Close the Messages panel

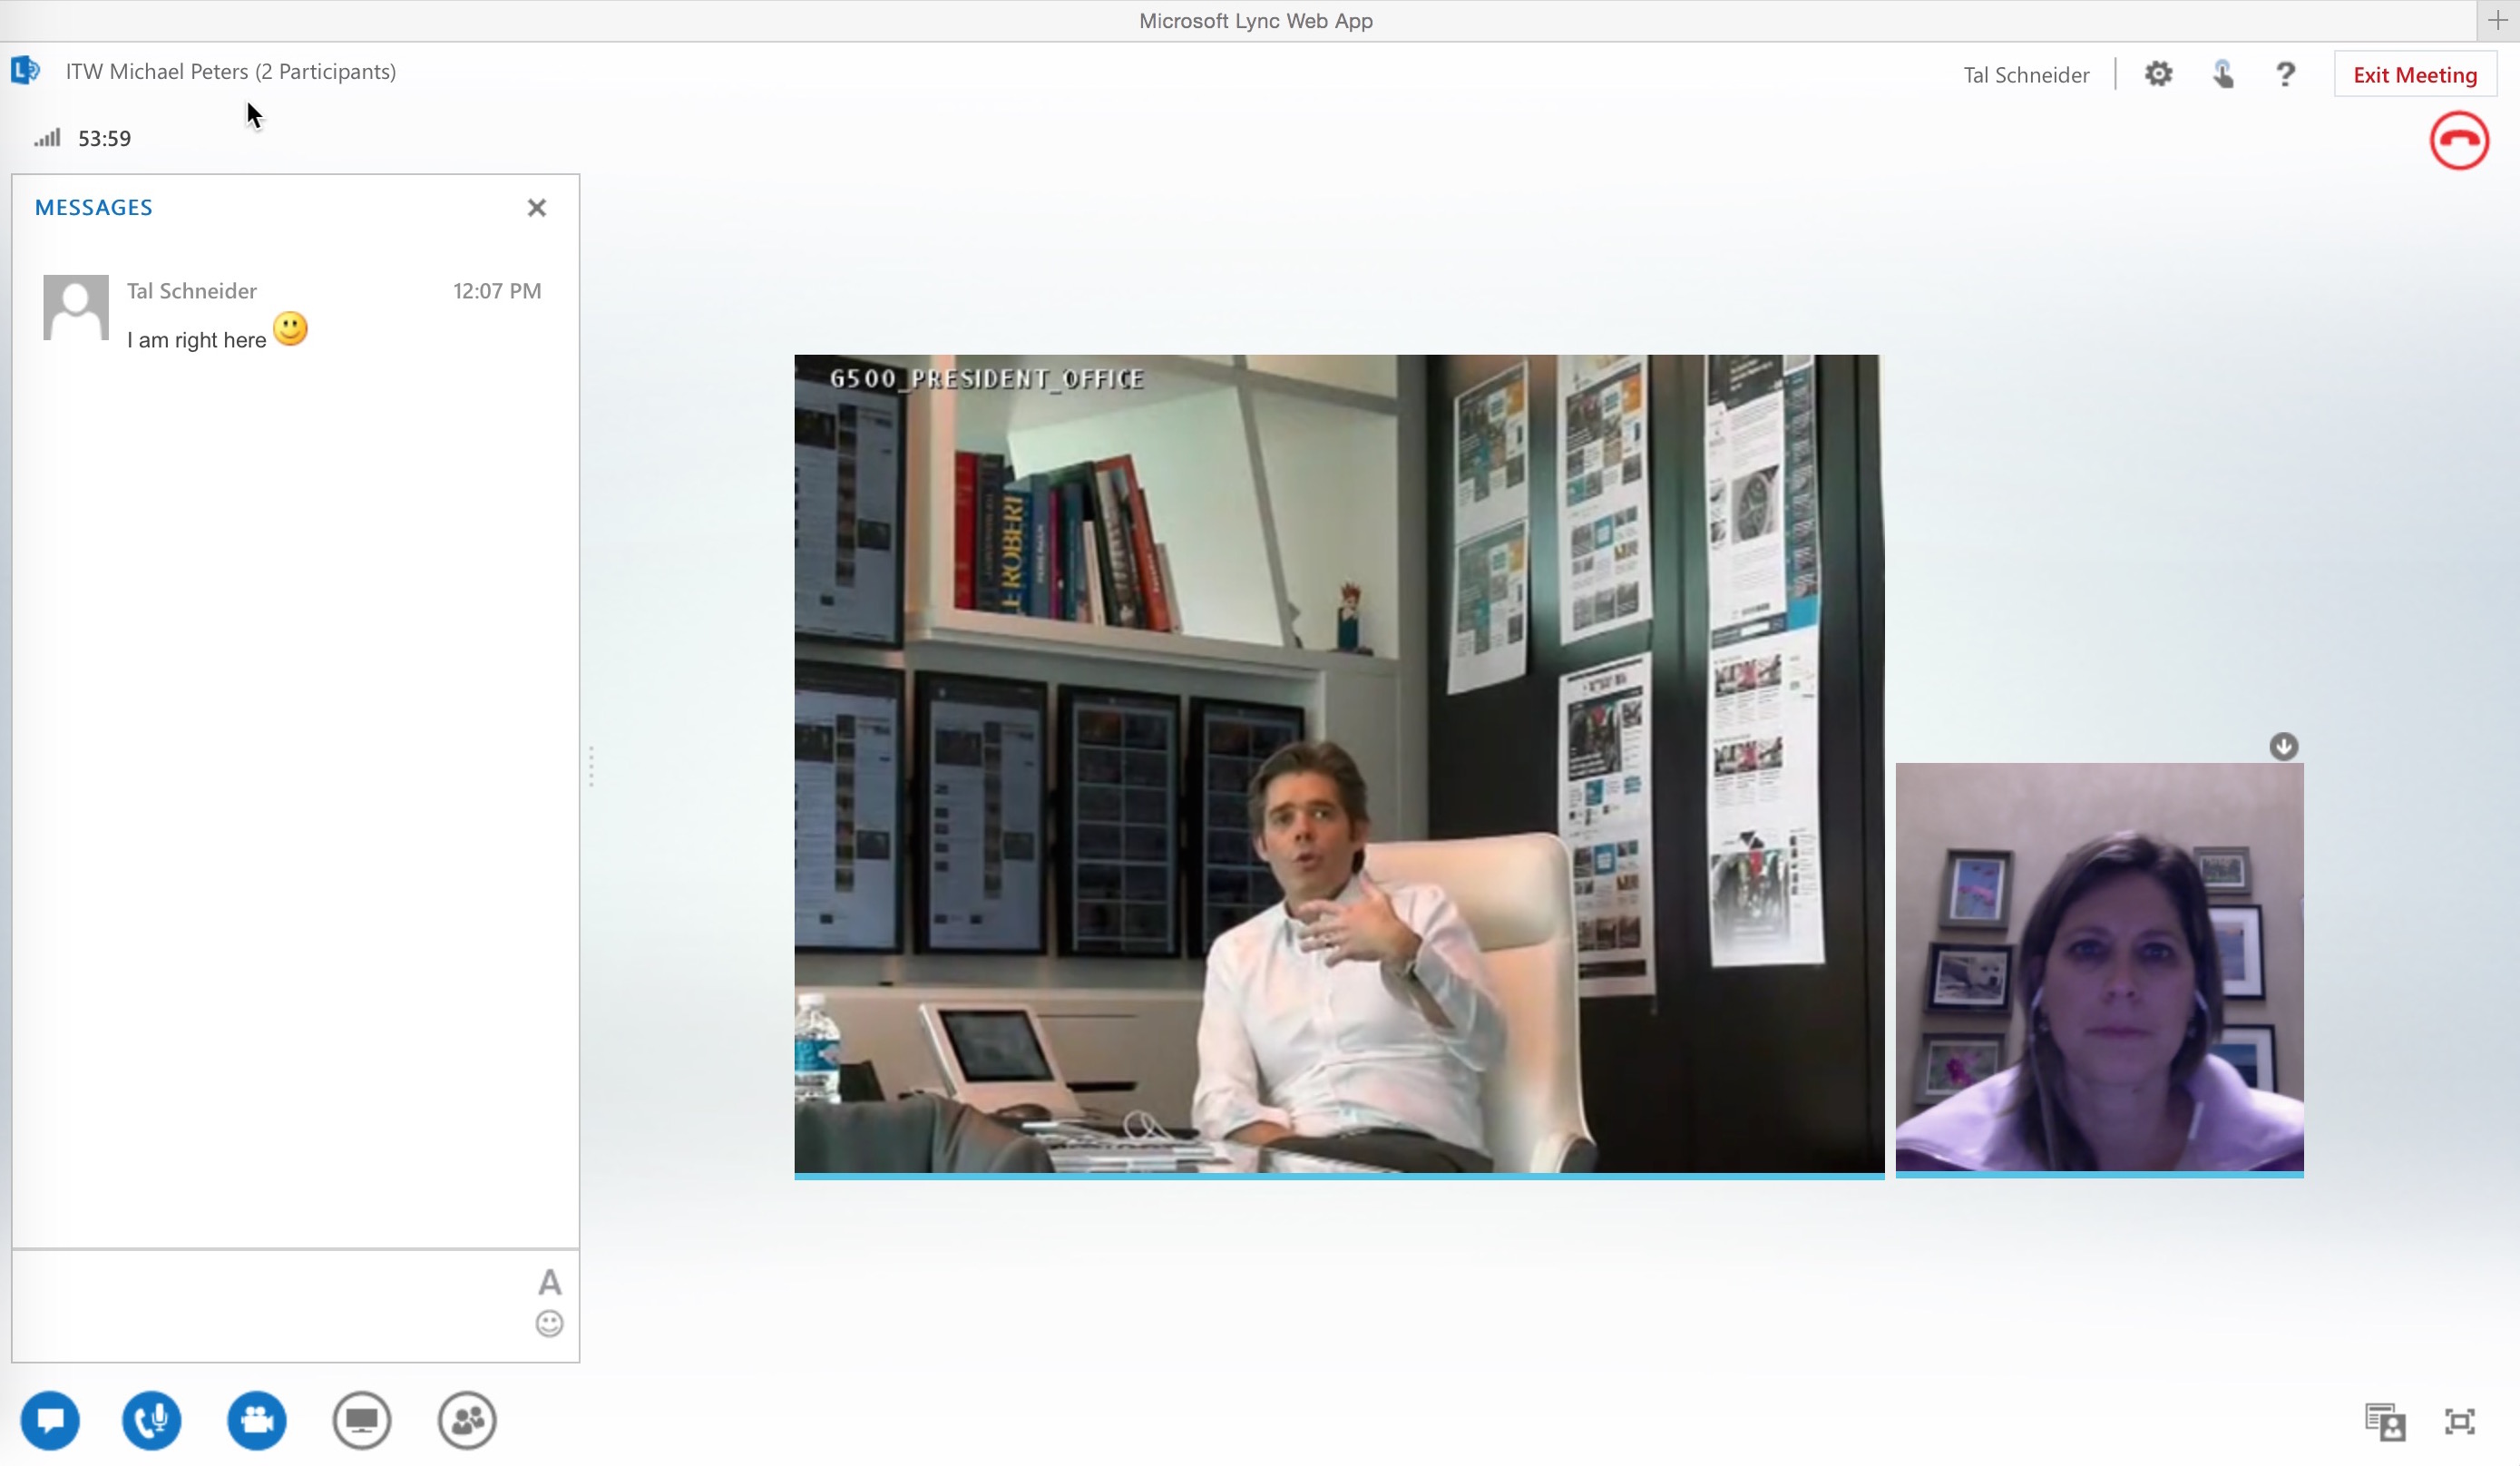click(x=537, y=208)
